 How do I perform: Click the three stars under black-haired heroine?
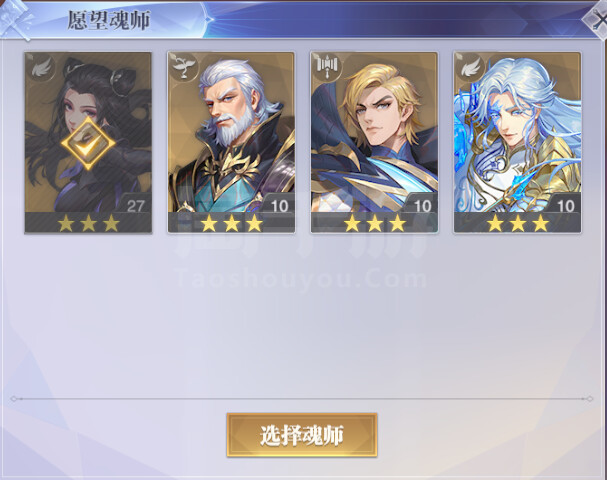tap(89, 223)
